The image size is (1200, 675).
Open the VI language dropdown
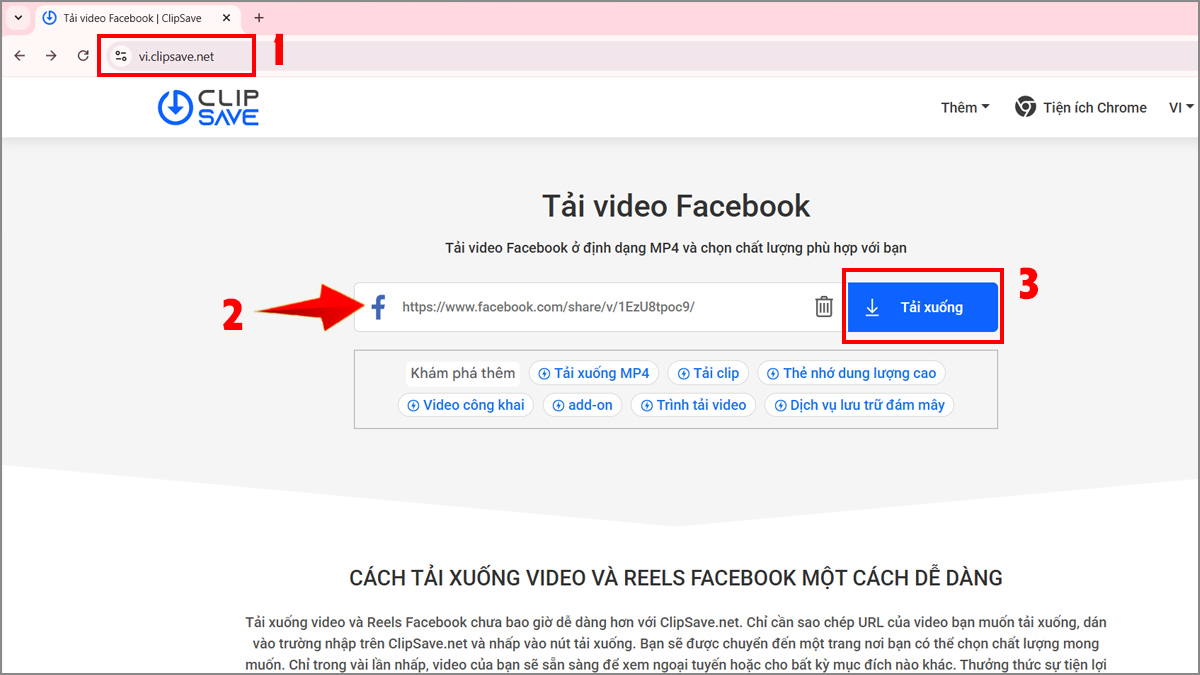(x=1180, y=107)
